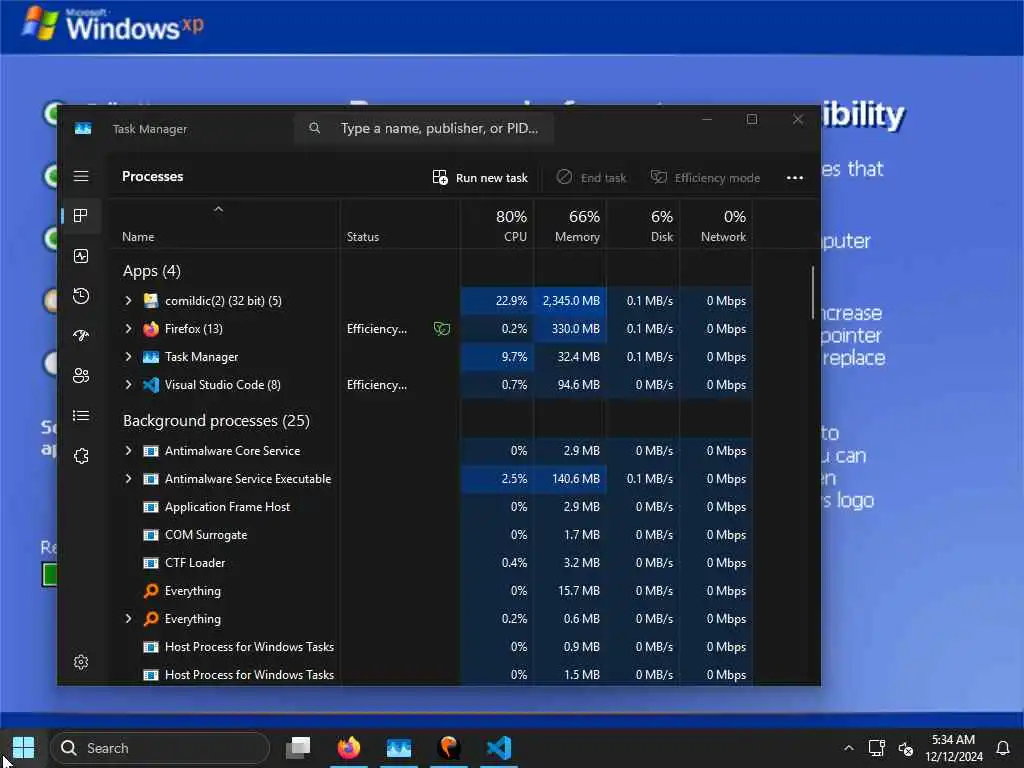Click the Efficiency mode button
1024x768 pixels.
[x=705, y=178]
